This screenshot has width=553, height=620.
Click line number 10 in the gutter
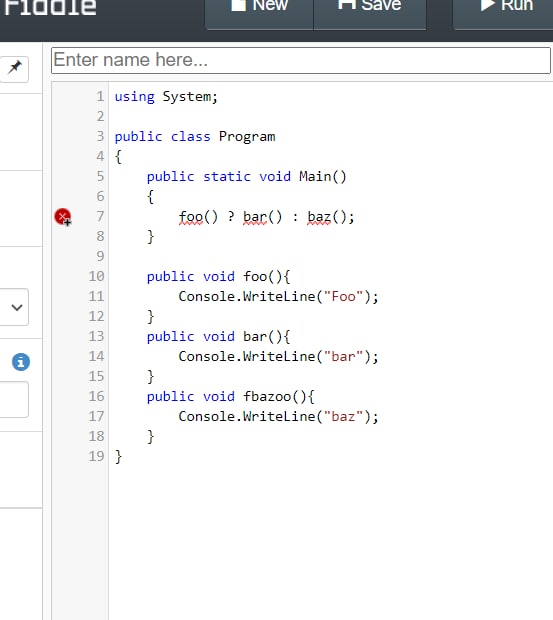click(x=96, y=276)
